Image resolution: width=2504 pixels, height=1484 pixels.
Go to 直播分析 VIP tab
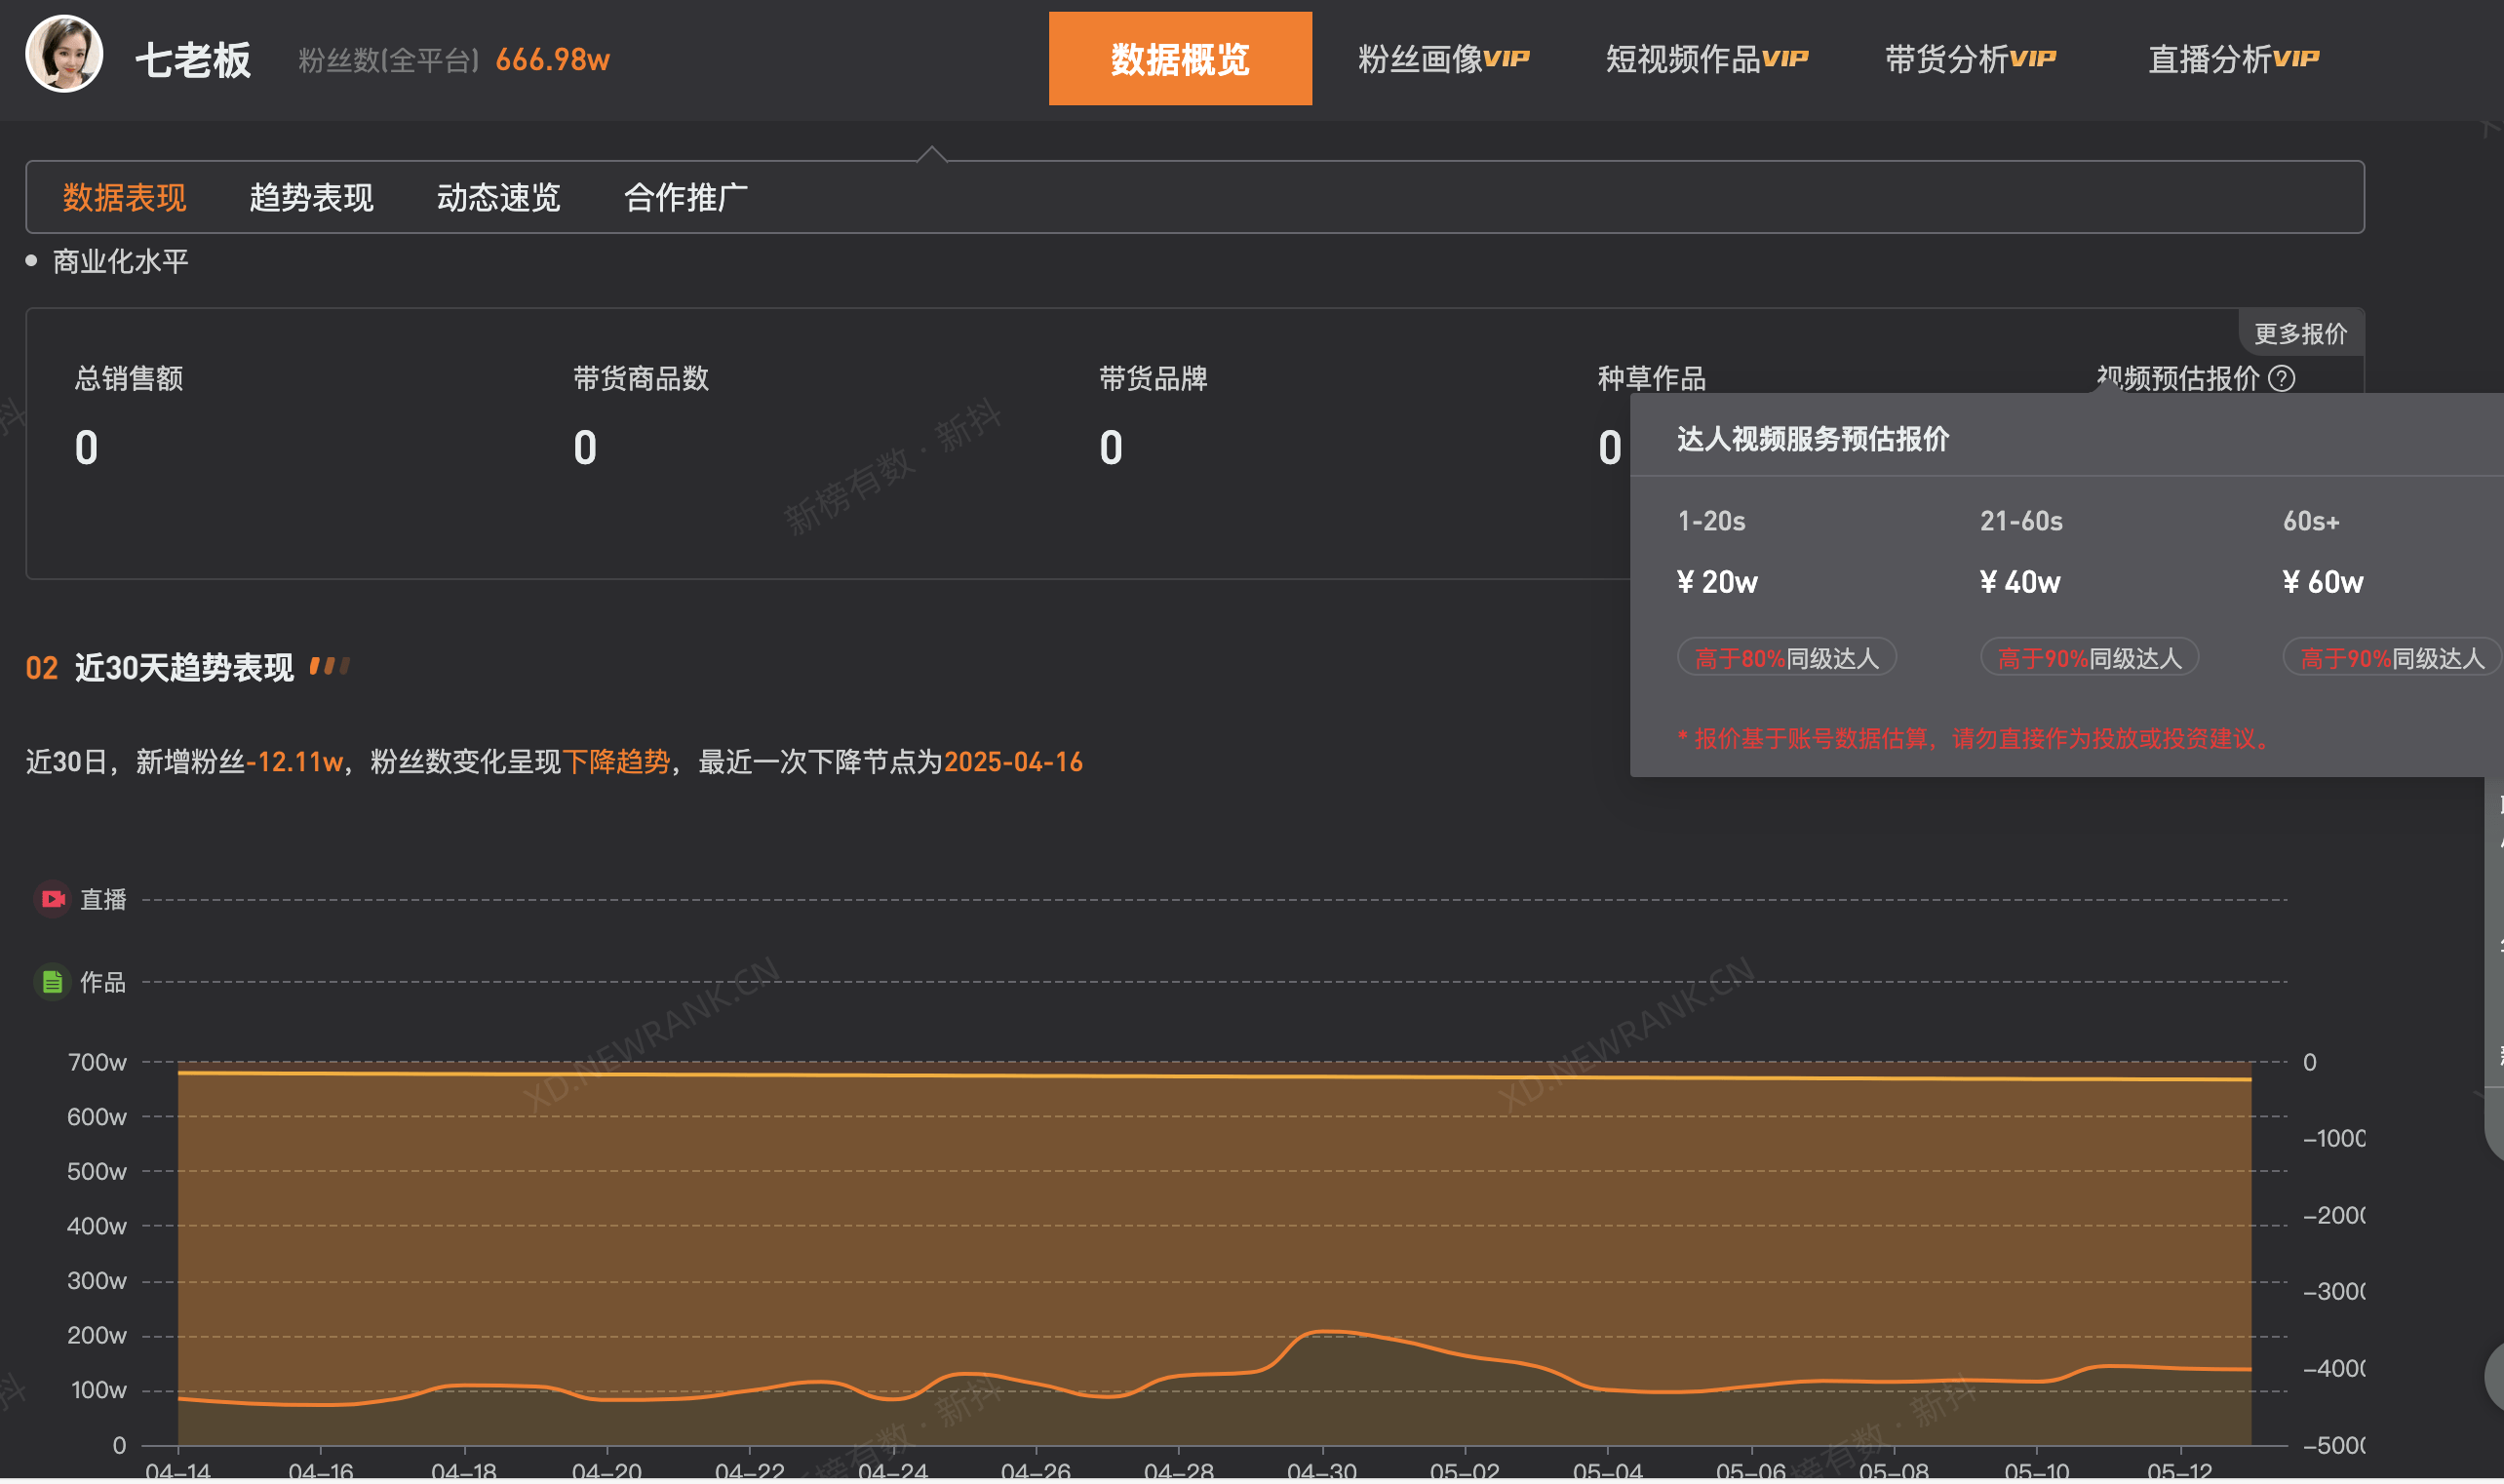pos(2233,59)
